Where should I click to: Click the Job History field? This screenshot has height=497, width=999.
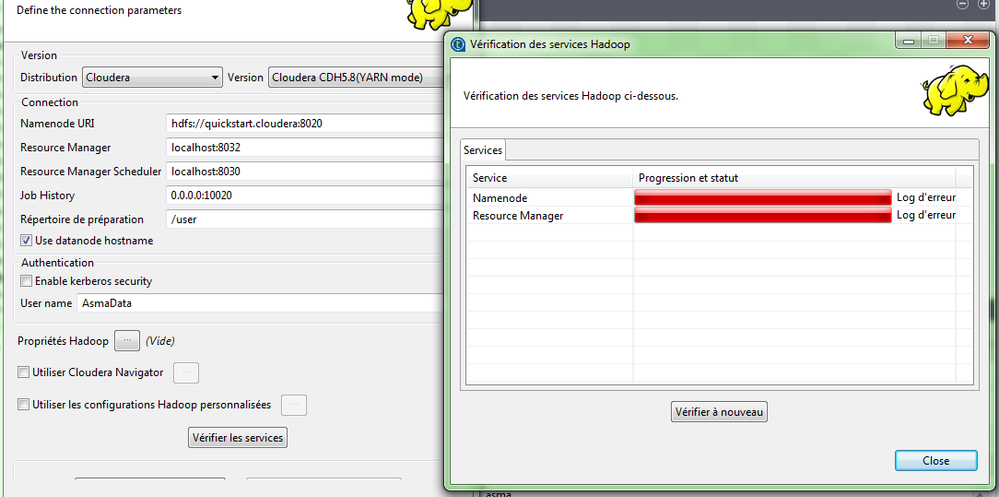pyautogui.click(x=305, y=196)
